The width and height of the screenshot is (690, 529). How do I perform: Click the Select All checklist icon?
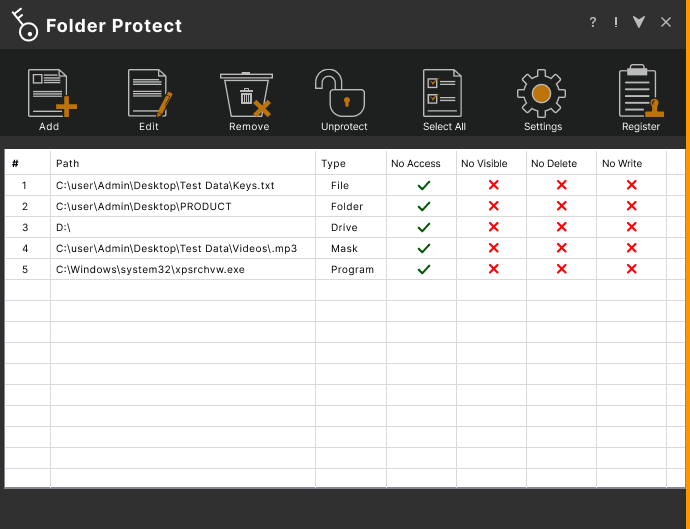[442, 93]
